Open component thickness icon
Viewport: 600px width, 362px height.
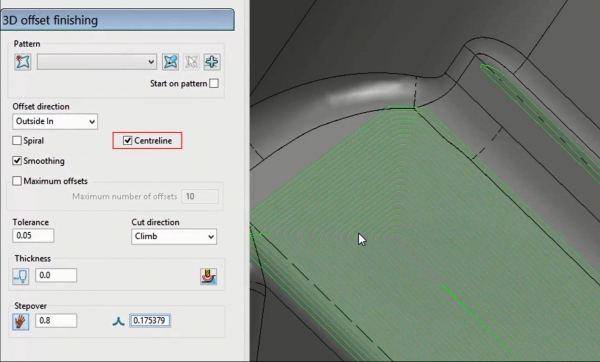coord(209,276)
